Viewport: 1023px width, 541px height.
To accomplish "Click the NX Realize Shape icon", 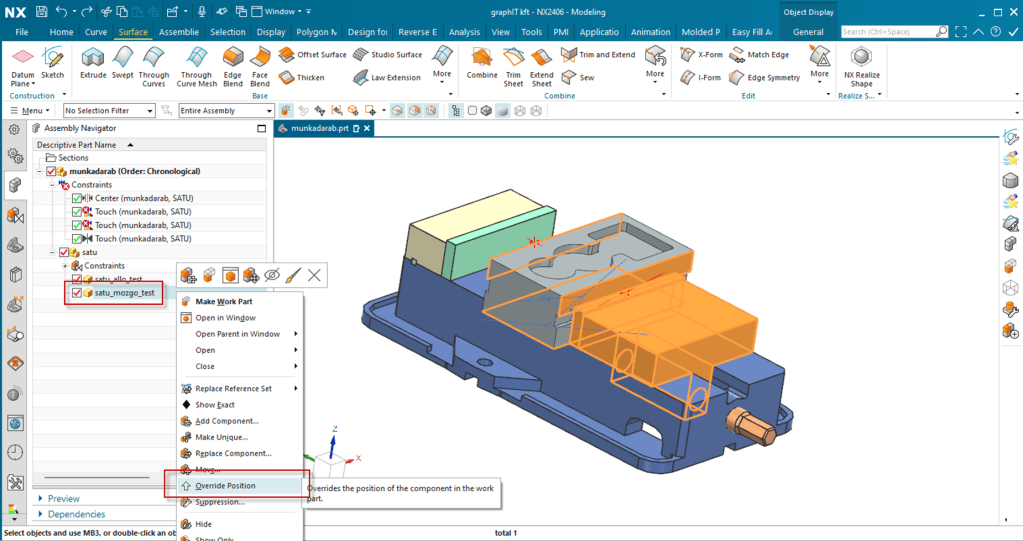I will click(860, 56).
